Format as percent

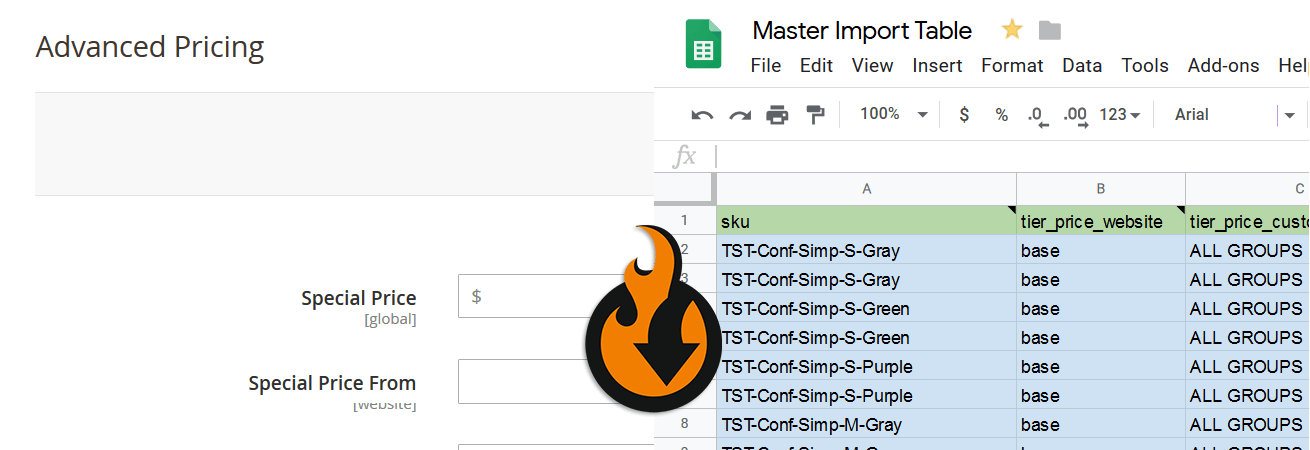1001,115
